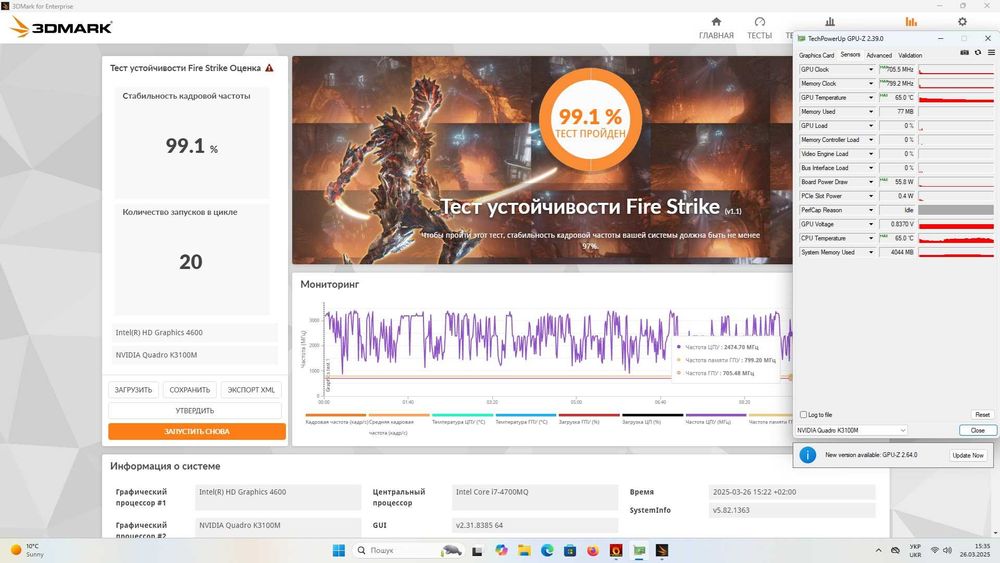Click the blue info icon in update notice
The height and width of the screenshot is (563, 1000).
[807, 455]
